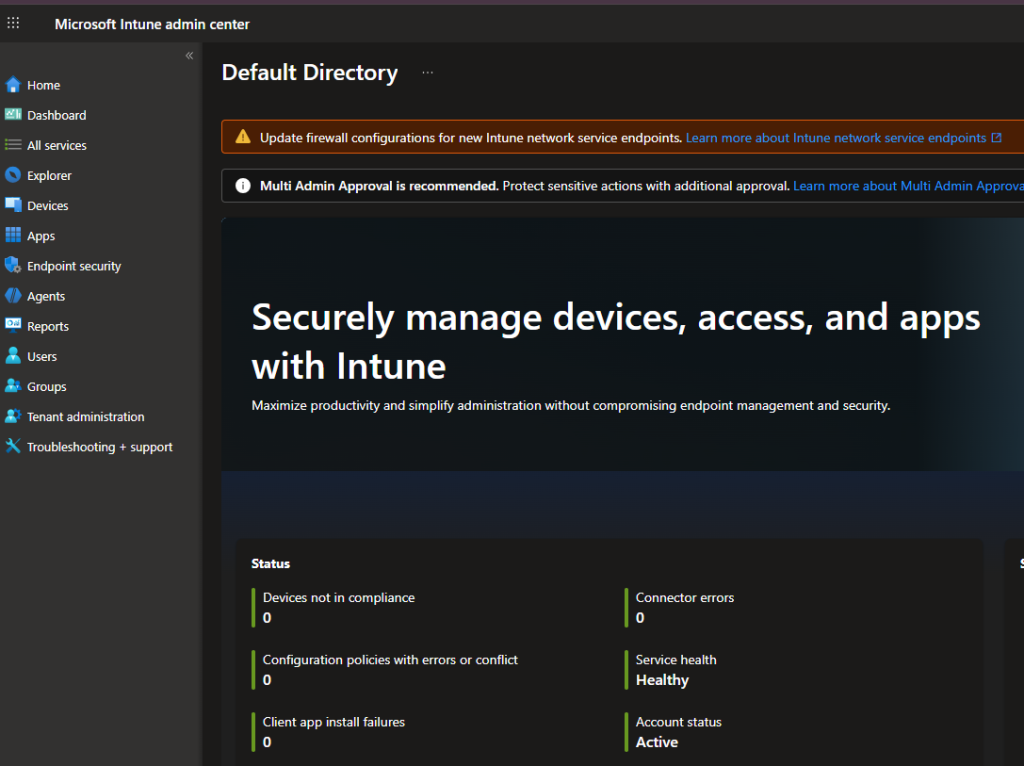
Task: Click the Default Directory heading
Action: pos(310,72)
